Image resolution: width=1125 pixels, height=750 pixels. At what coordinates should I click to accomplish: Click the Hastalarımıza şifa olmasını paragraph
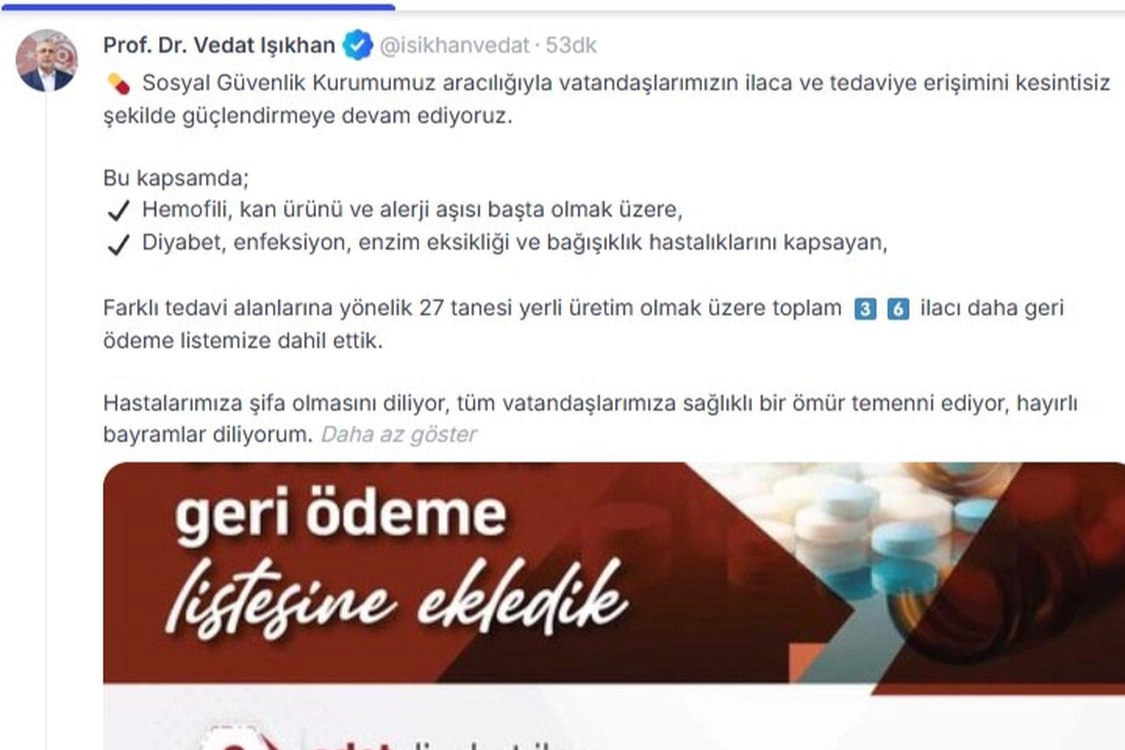tap(590, 418)
